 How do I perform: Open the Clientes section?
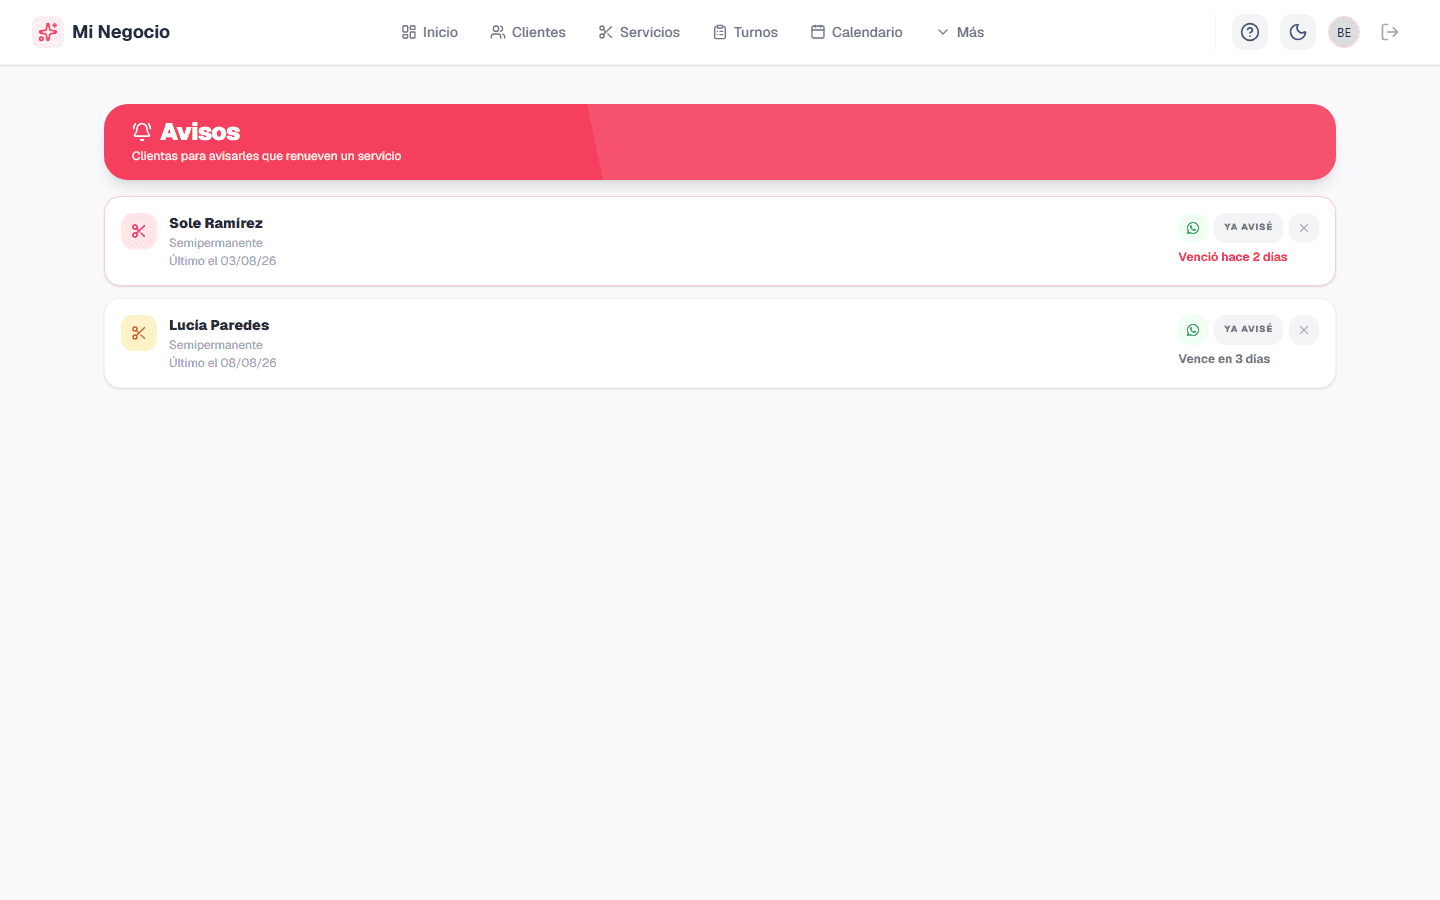[528, 32]
